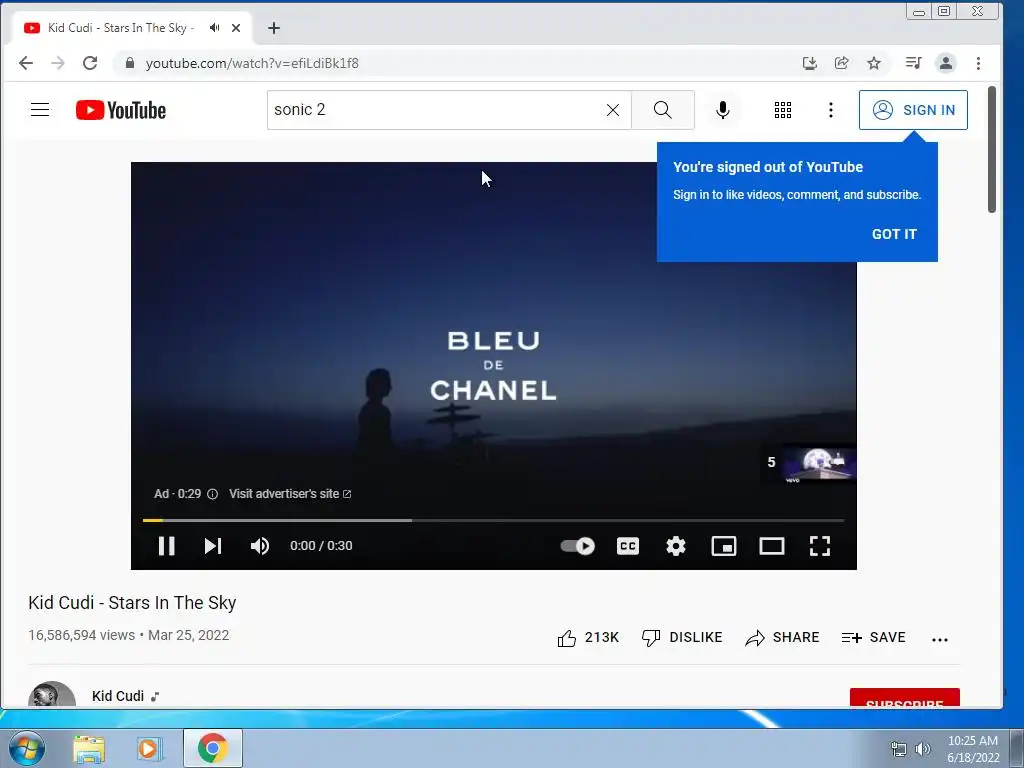Screen dimensions: 1024x768
Task: Close the Kid Cudi tab
Action: coord(236,28)
